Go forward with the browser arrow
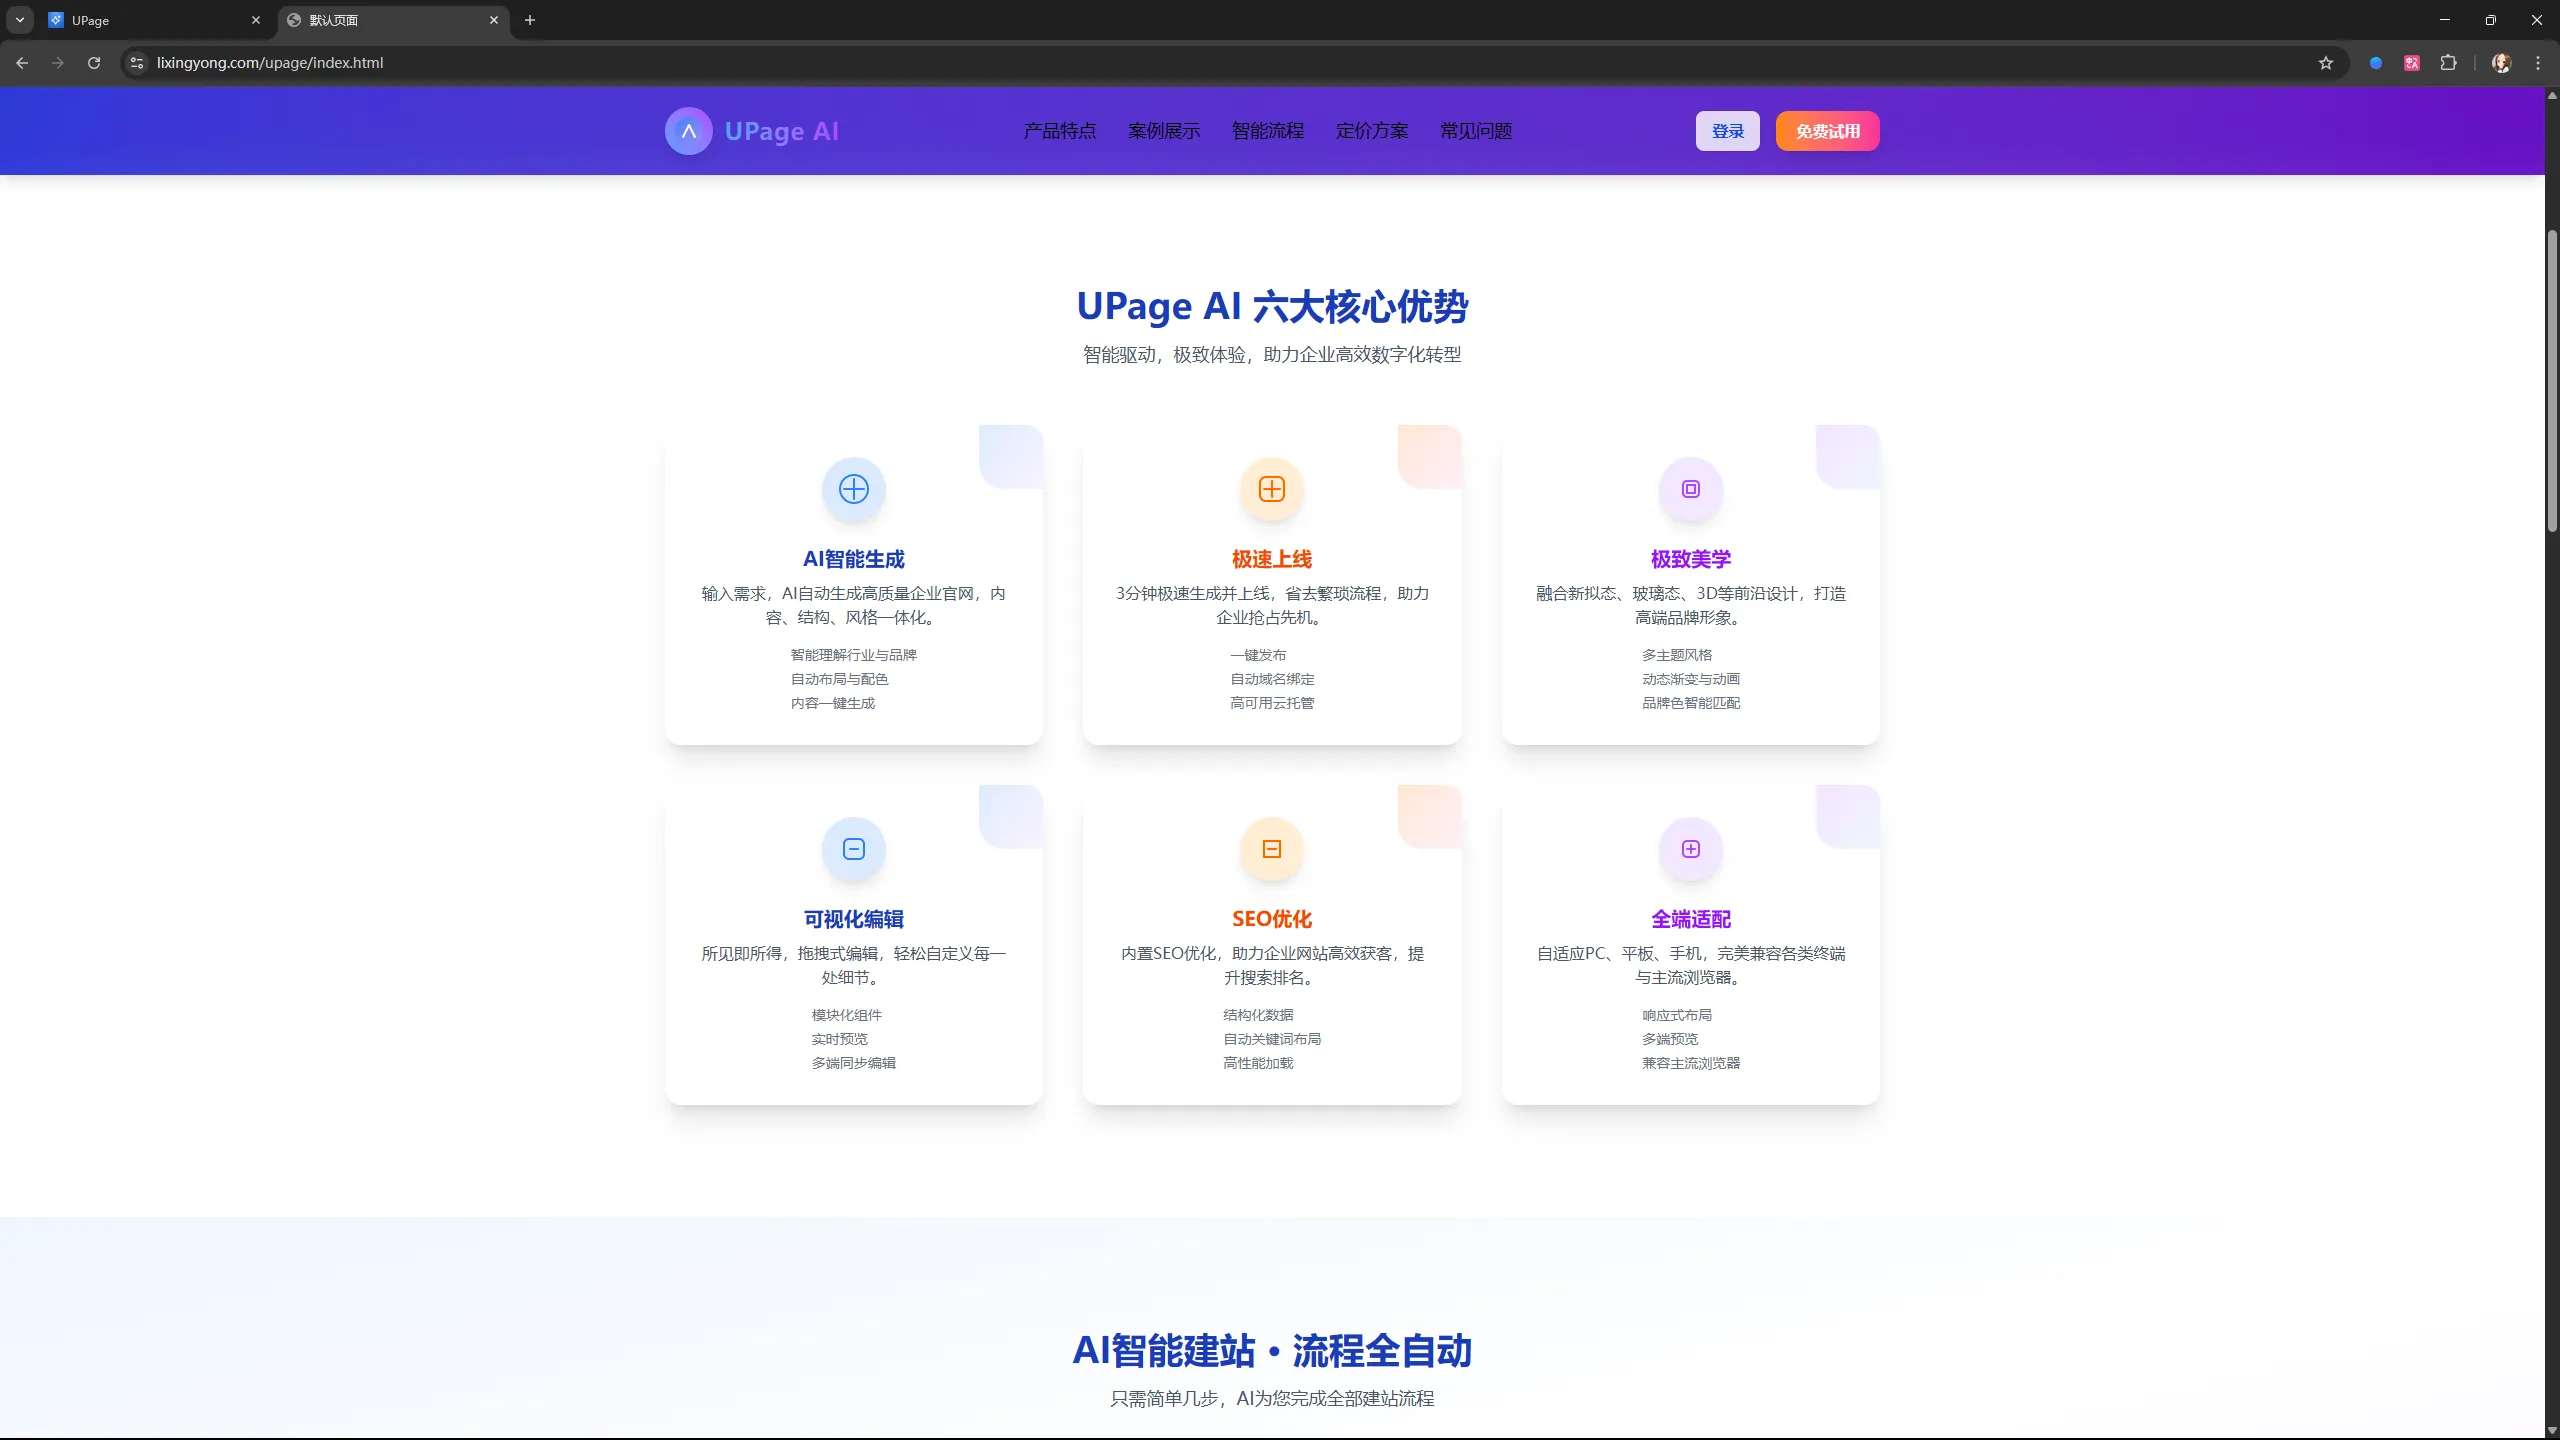This screenshot has height=1440, width=2560. pos(58,63)
